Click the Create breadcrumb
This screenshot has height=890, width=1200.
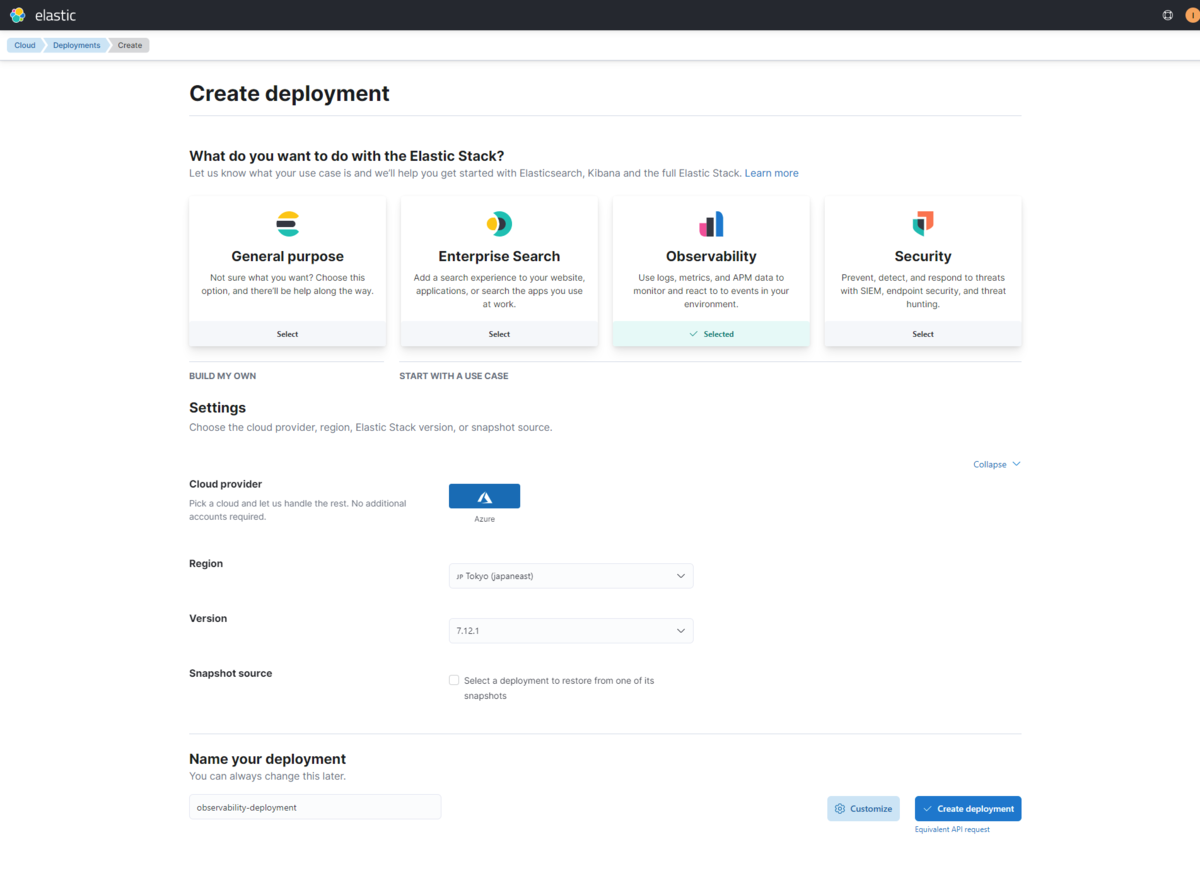[130, 45]
